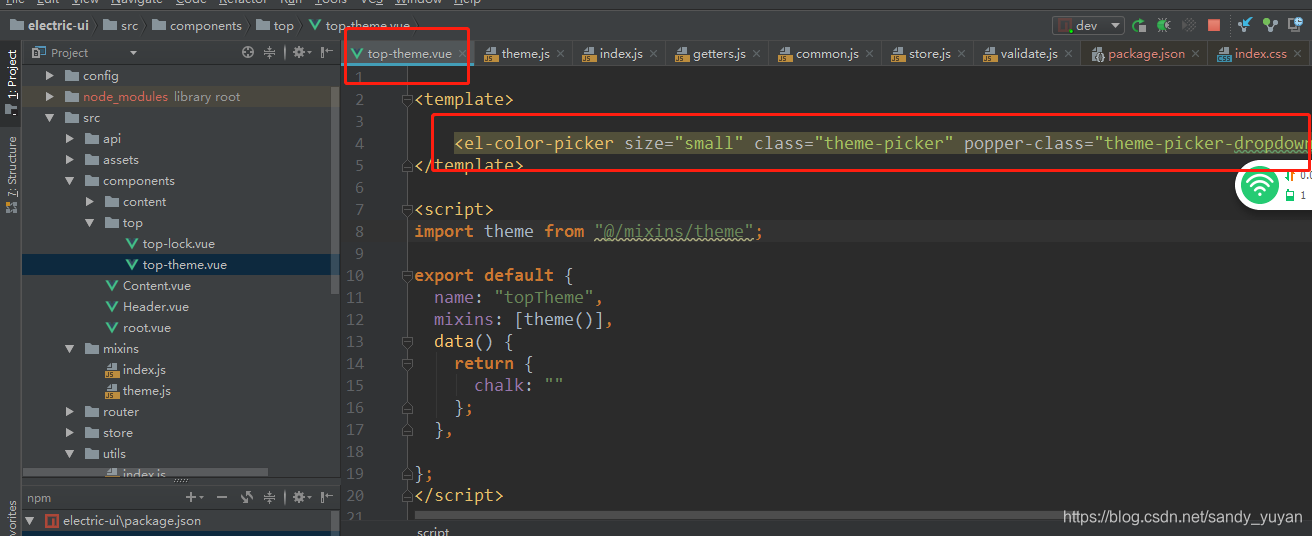Click the green WiFi widget icon
1312x536 pixels.
click(1259, 185)
